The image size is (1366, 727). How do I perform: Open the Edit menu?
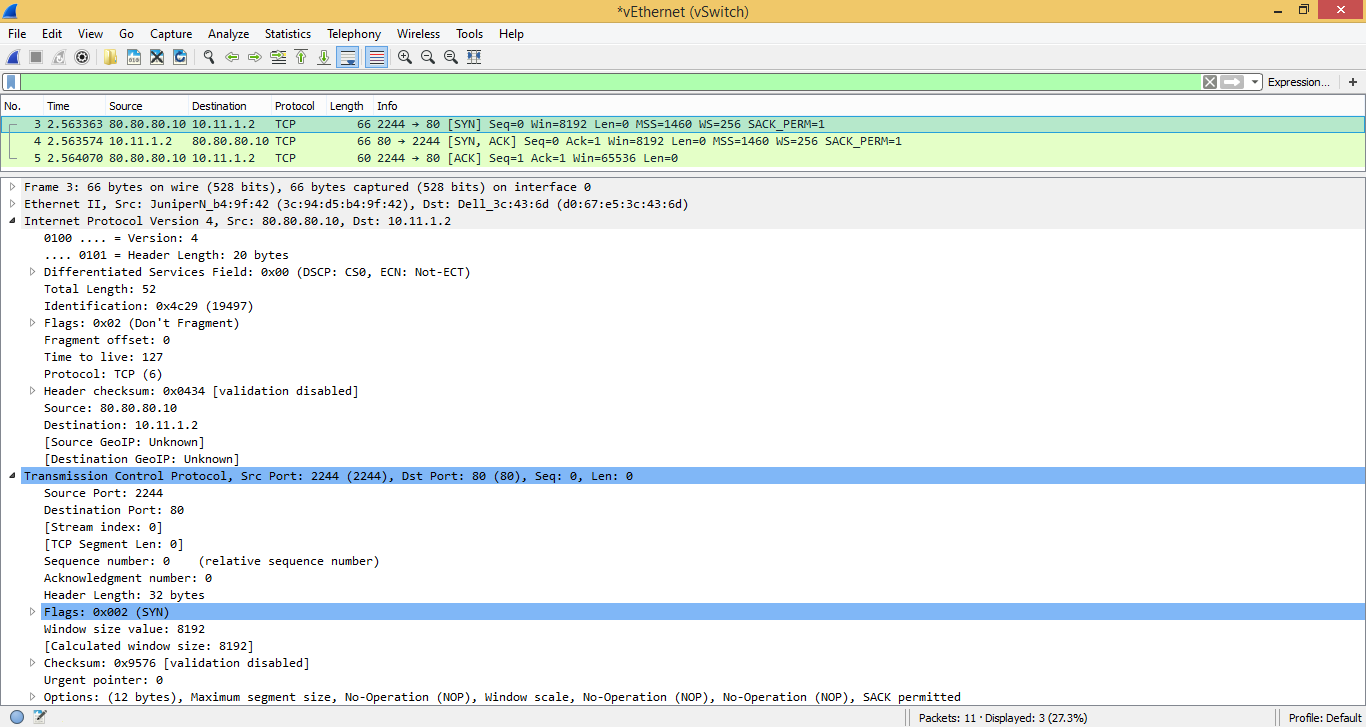[52, 34]
